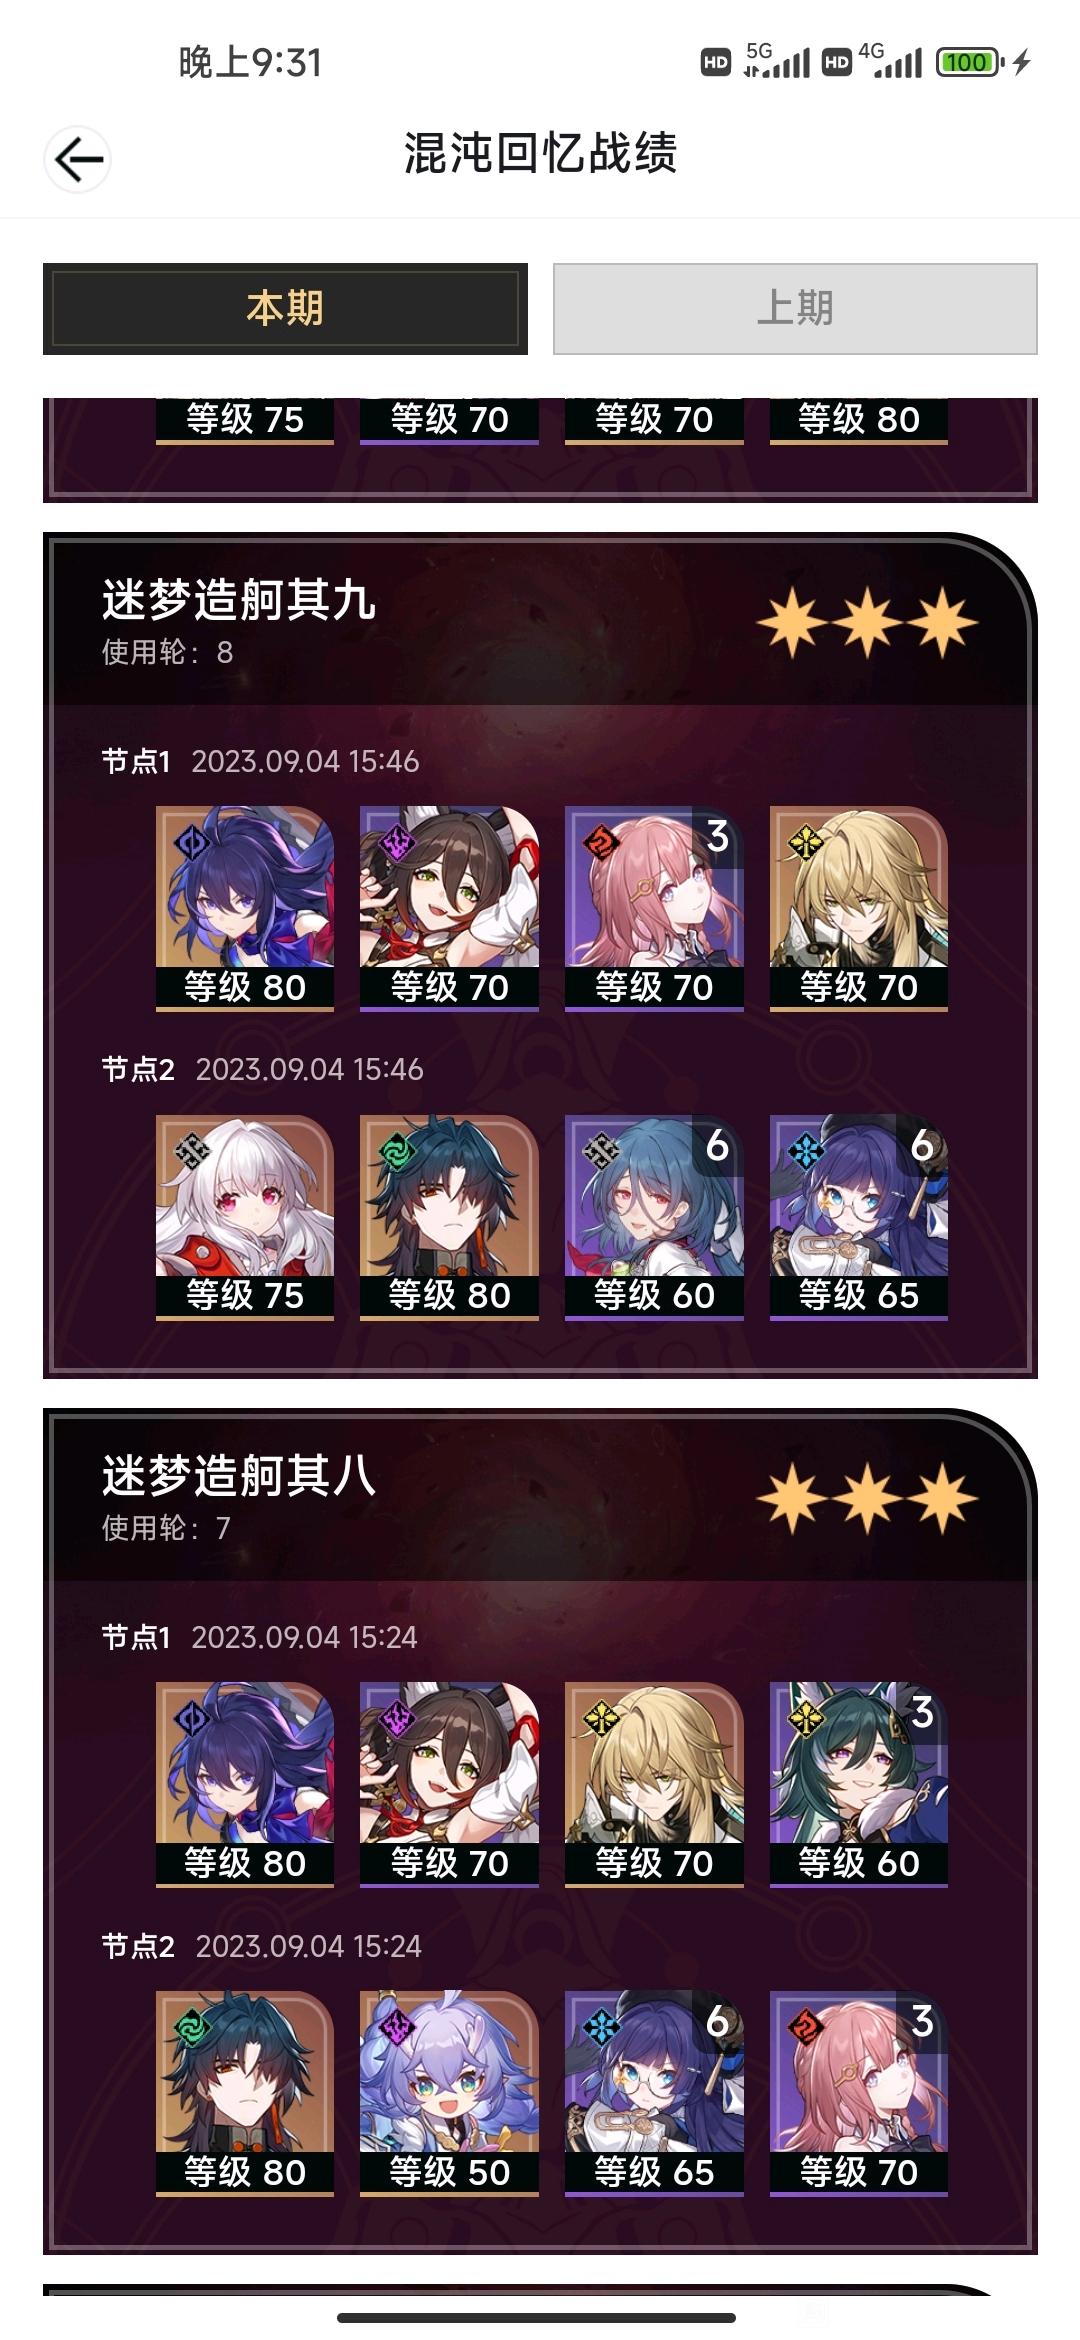Open Blade level 80 portrait in 其八 节点2
This screenshot has width=1080, height=2340.
coord(245,2093)
